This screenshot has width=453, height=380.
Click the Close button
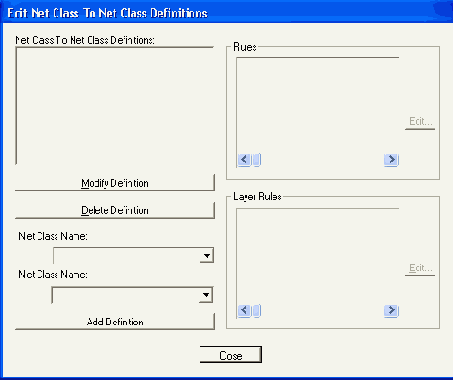[x=231, y=355]
